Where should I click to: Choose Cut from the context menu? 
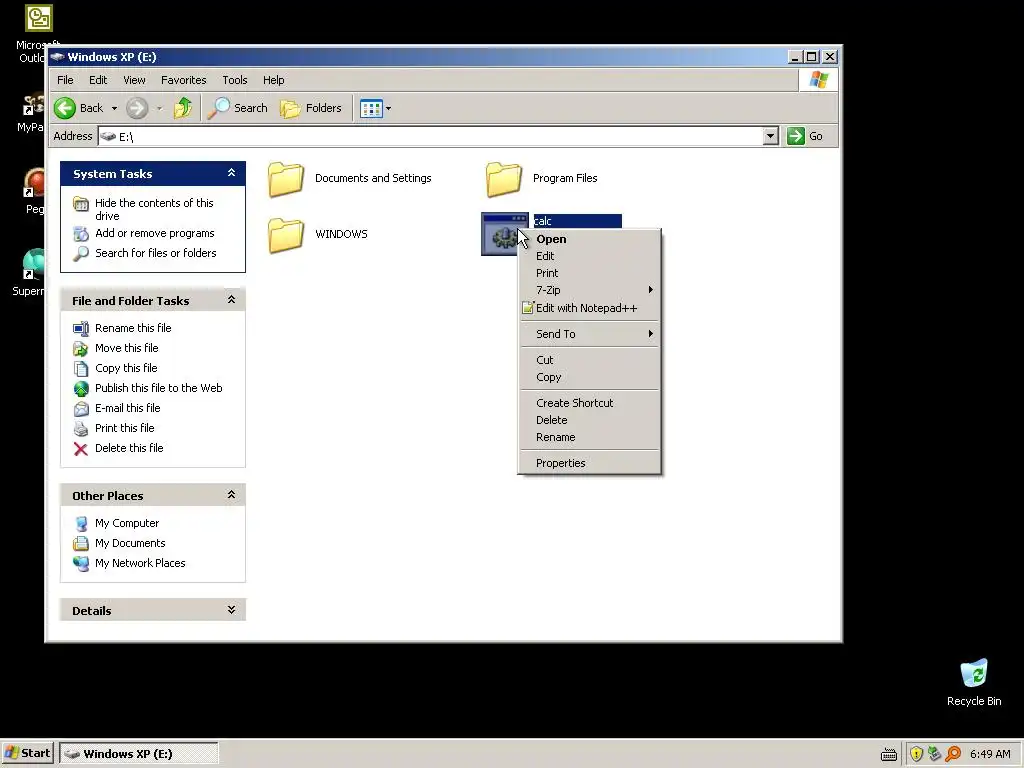click(x=589, y=360)
